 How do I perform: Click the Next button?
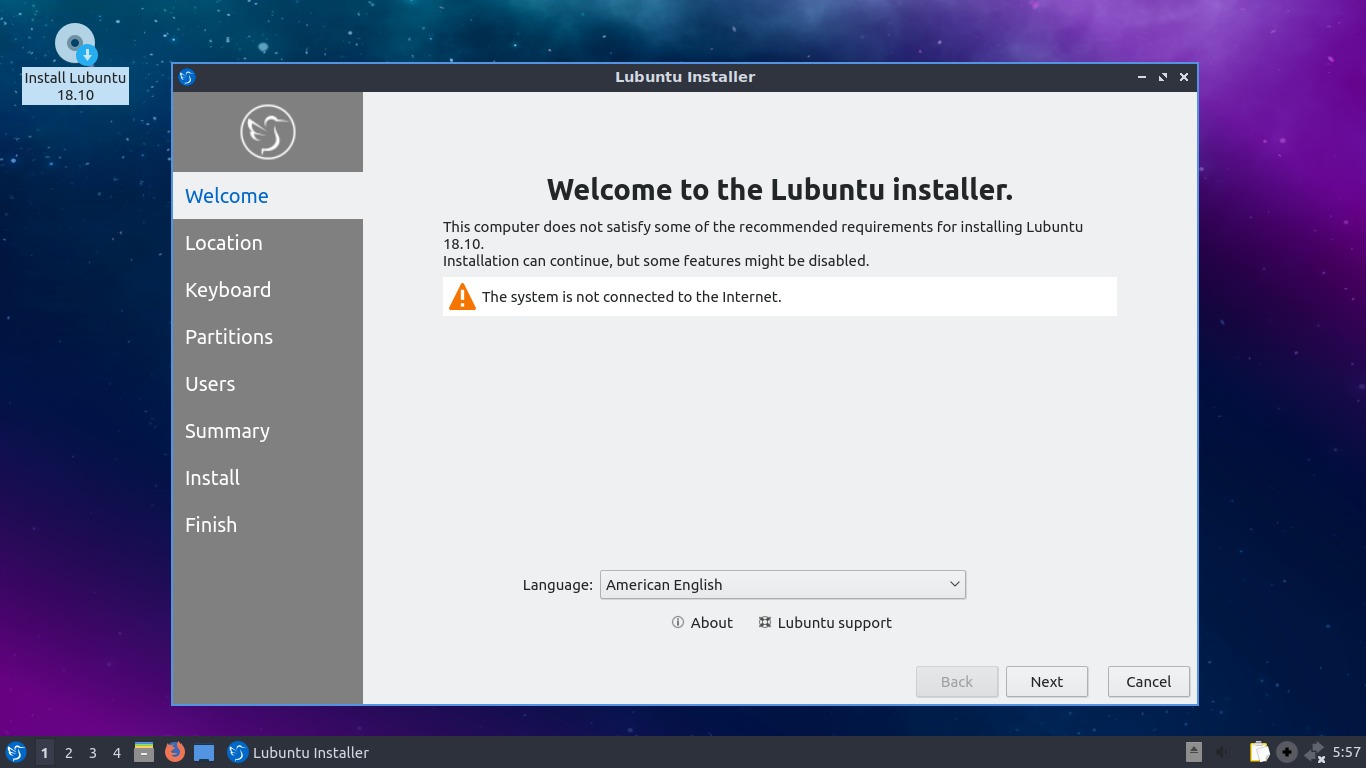click(1046, 681)
